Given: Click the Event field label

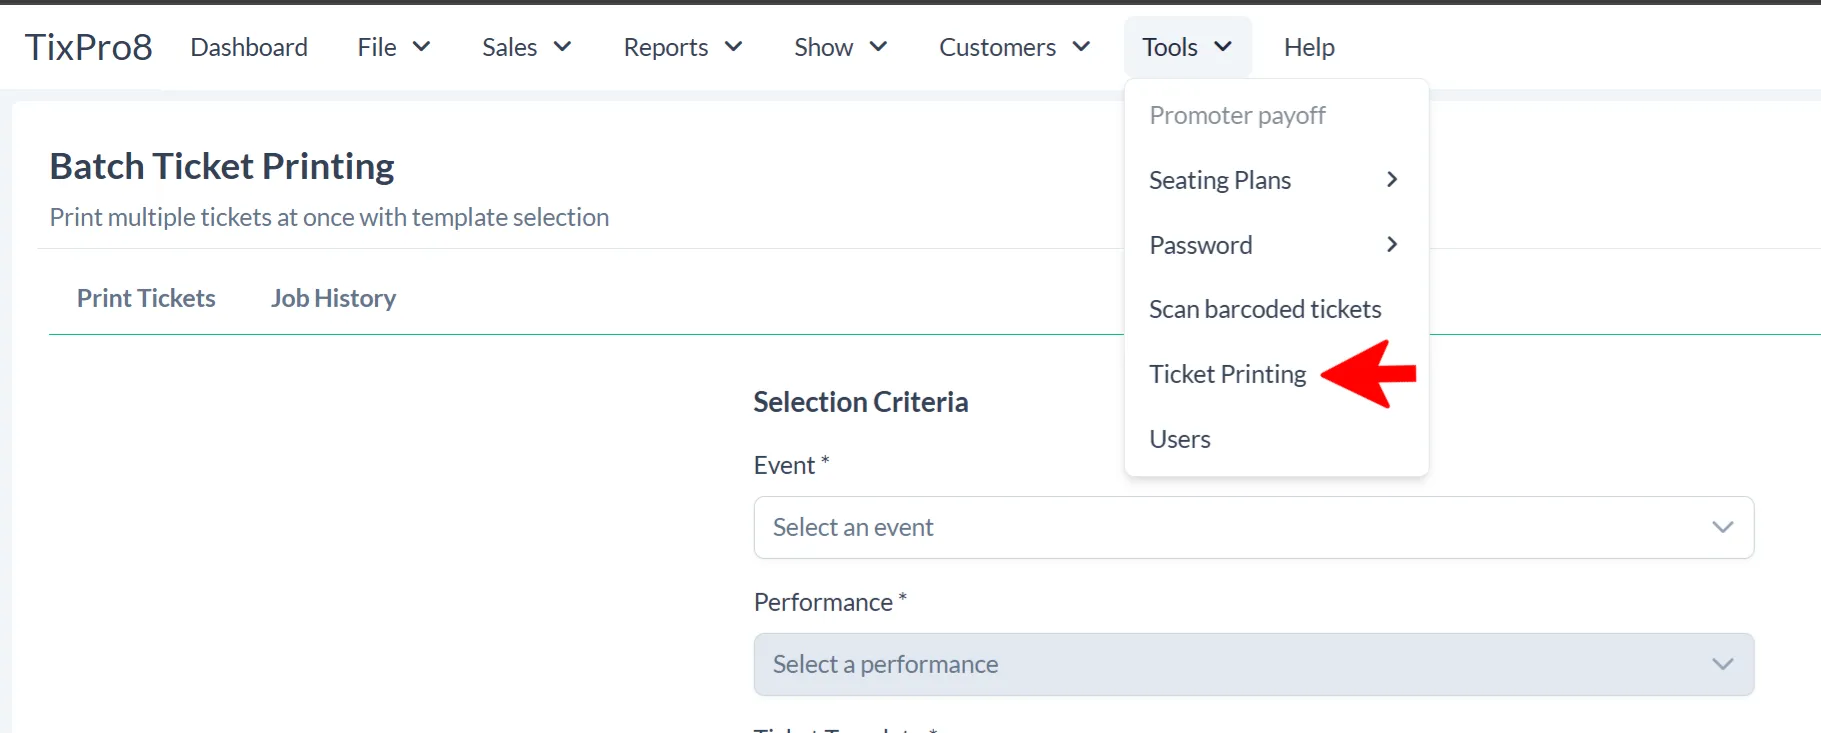Looking at the screenshot, I should coord(792,465).
